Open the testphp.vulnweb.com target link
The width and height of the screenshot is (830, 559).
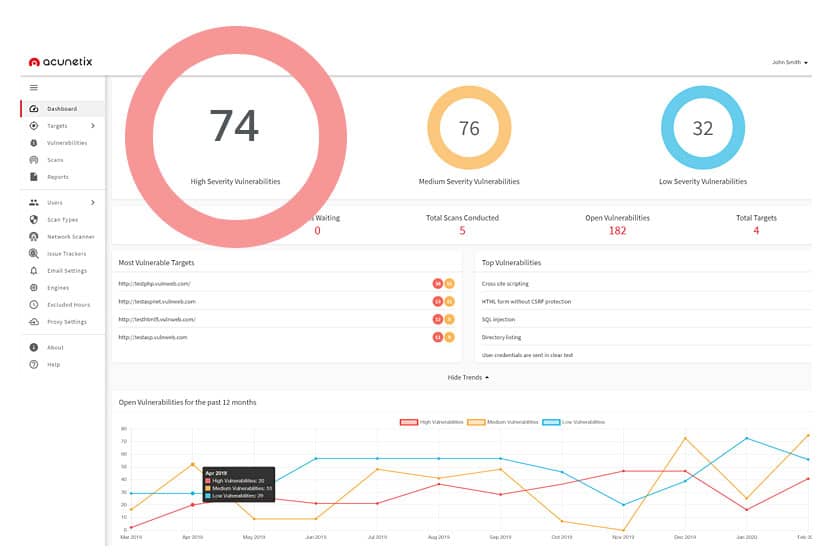coord(155,284)
